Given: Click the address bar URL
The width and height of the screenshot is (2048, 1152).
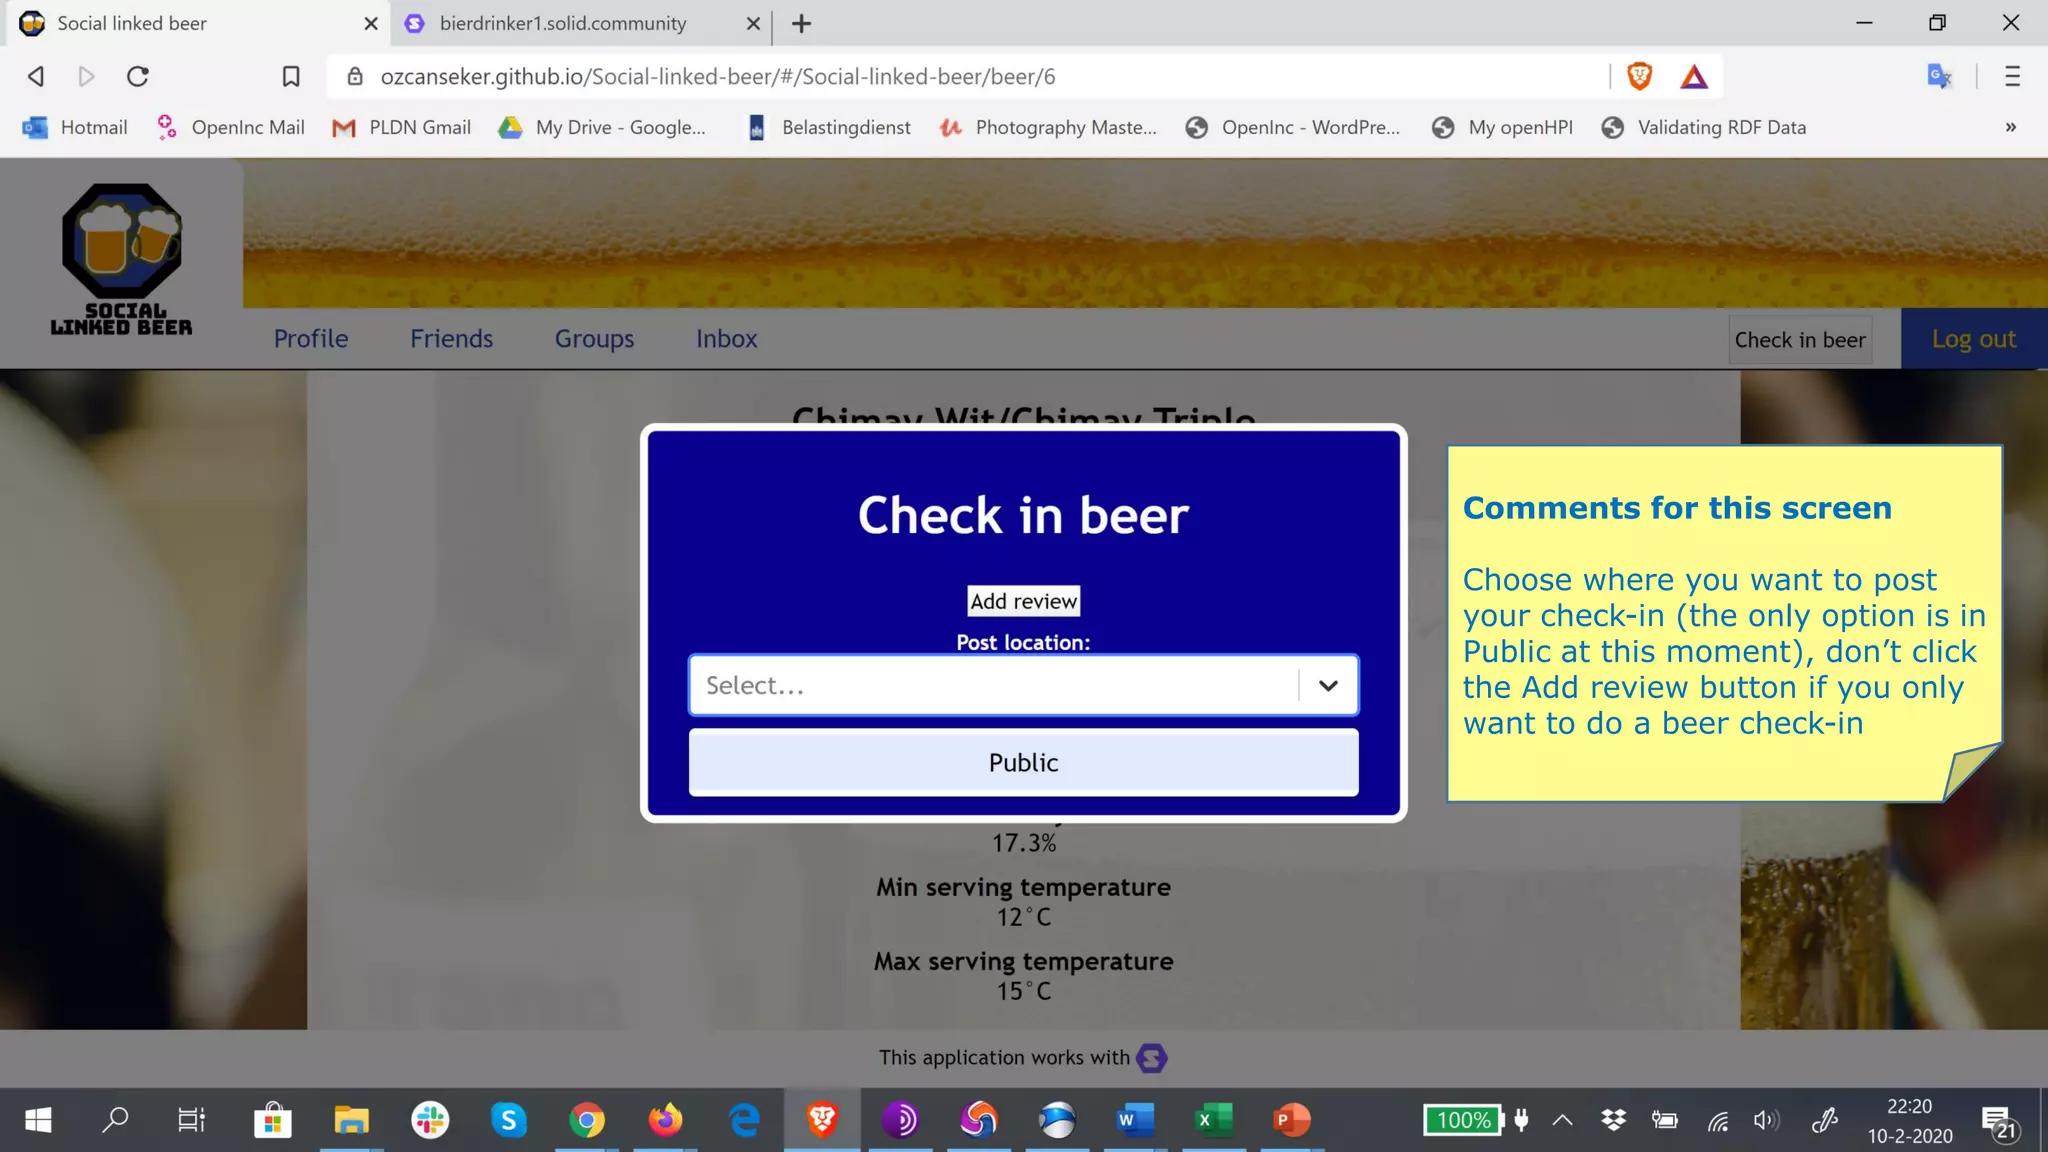Looking at the screenshot, I should (x=717, y=76).
